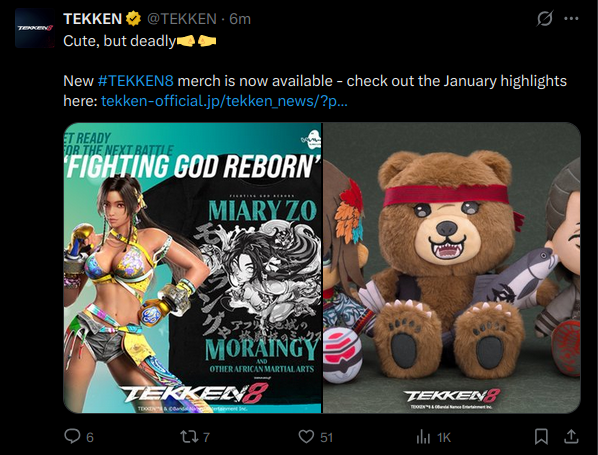Click the @TEKKEN handle
The image size is (598, 455).
click(x=182, y=19)
